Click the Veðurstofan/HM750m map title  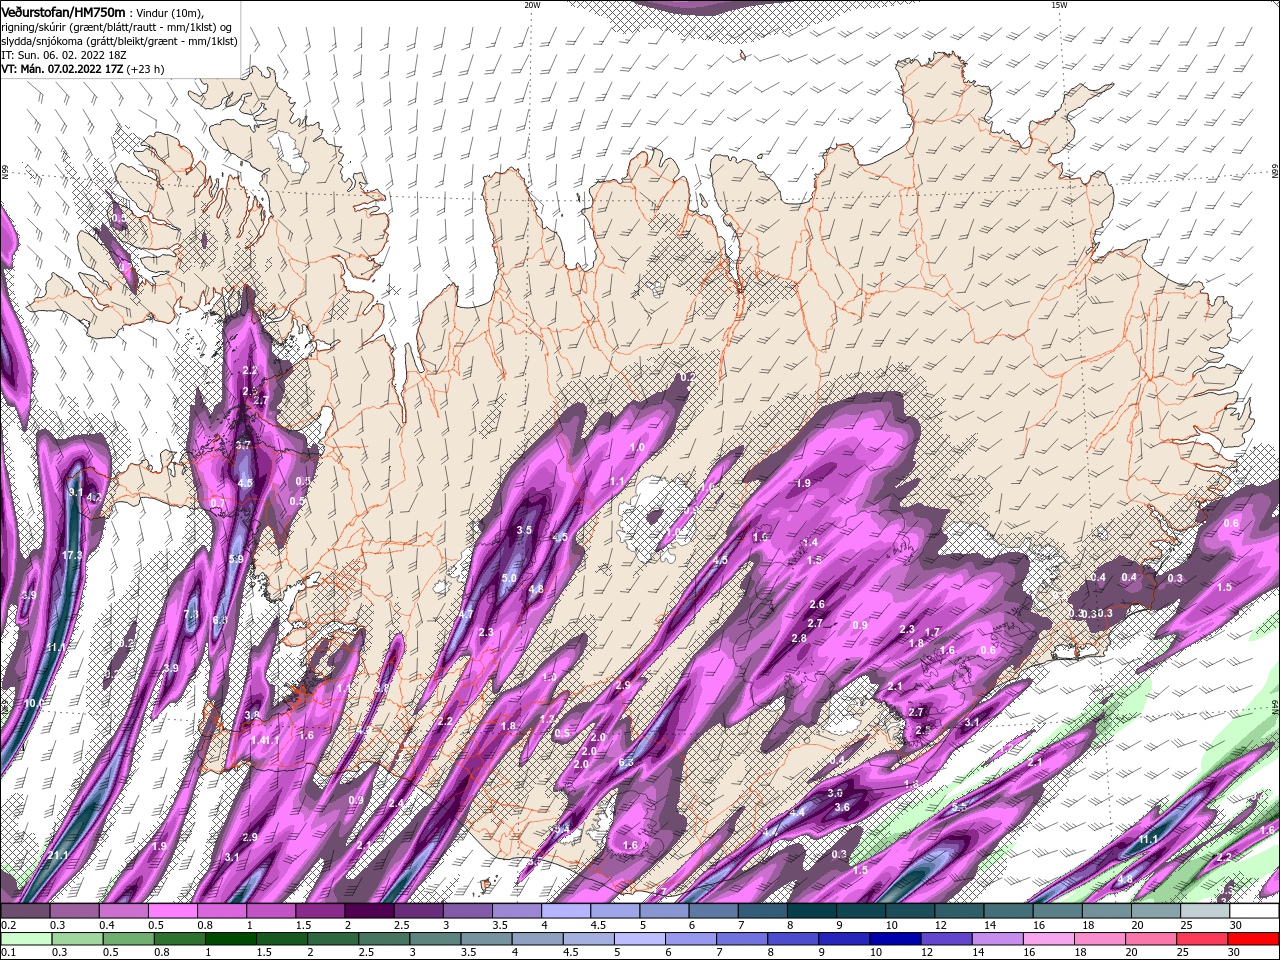63,11
